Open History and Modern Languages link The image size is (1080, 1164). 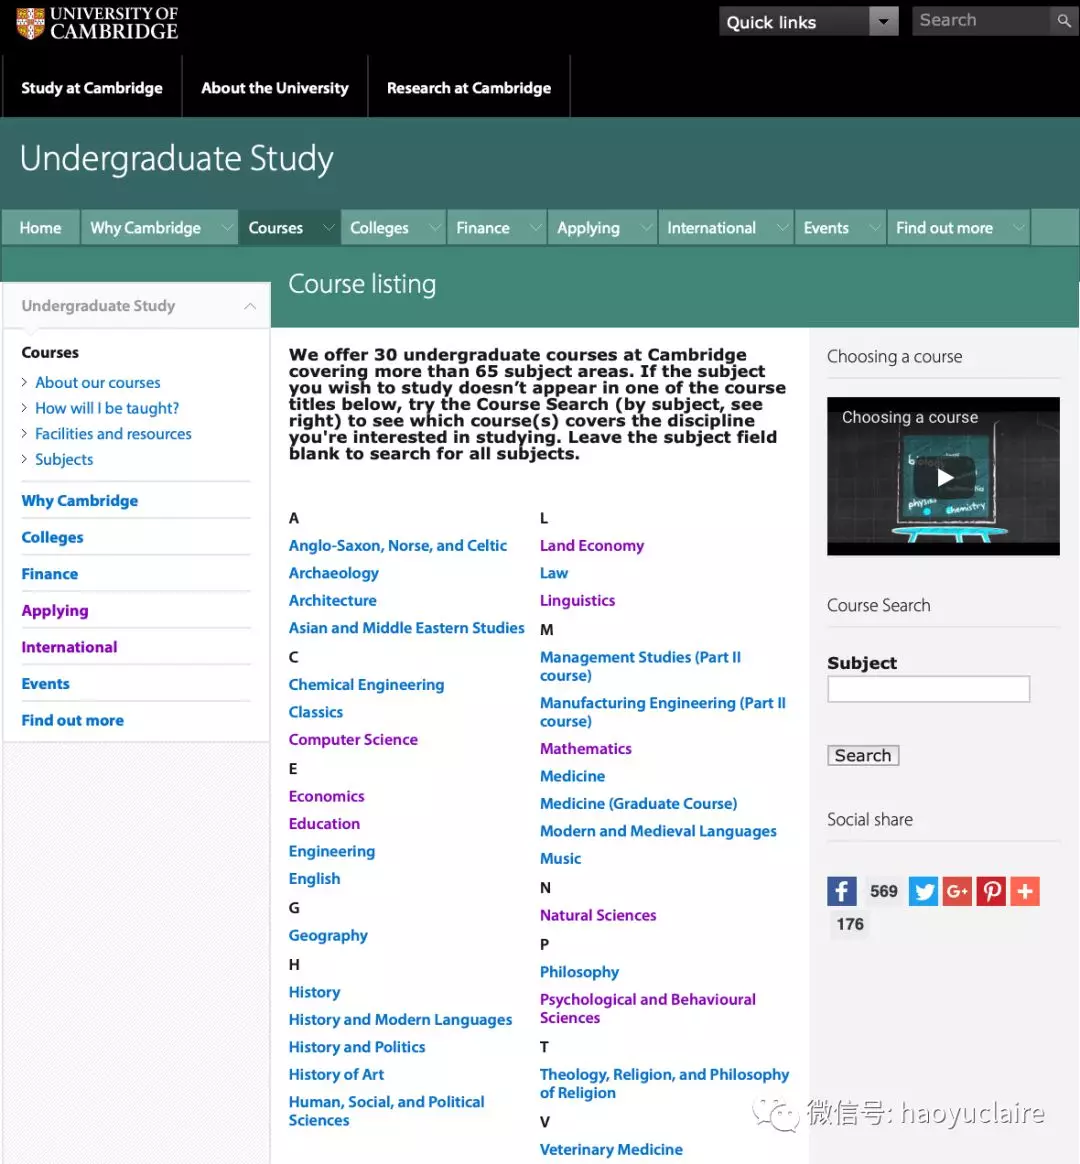(x=400, y=1020)
